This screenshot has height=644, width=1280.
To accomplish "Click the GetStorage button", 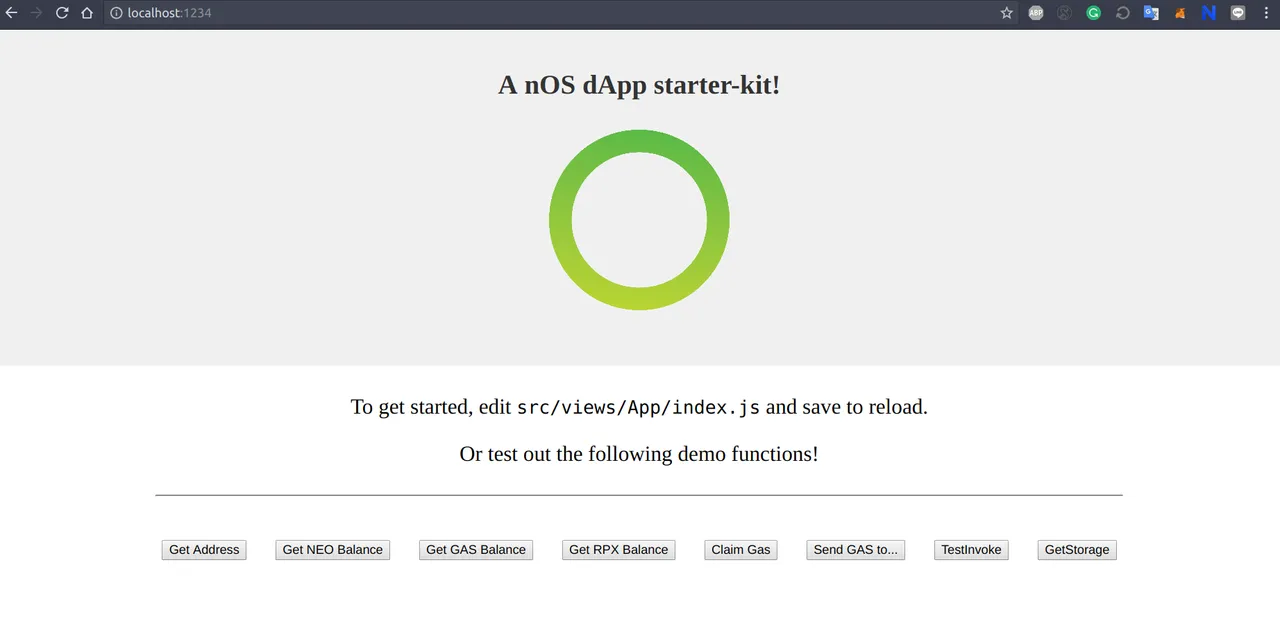I will [x=1077, y=550].
